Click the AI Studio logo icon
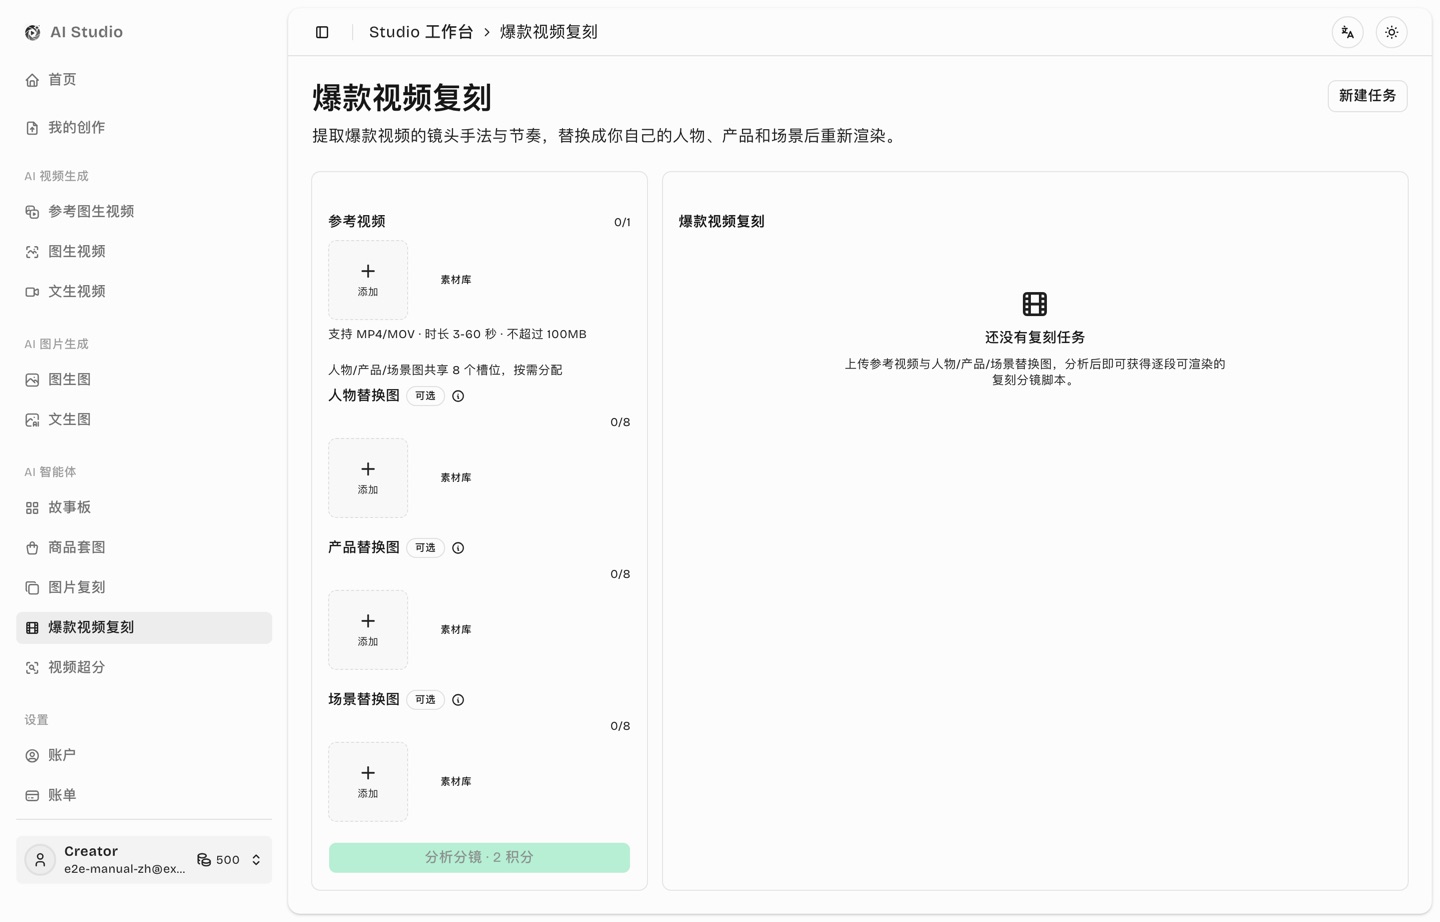 [x=33, y=32]
